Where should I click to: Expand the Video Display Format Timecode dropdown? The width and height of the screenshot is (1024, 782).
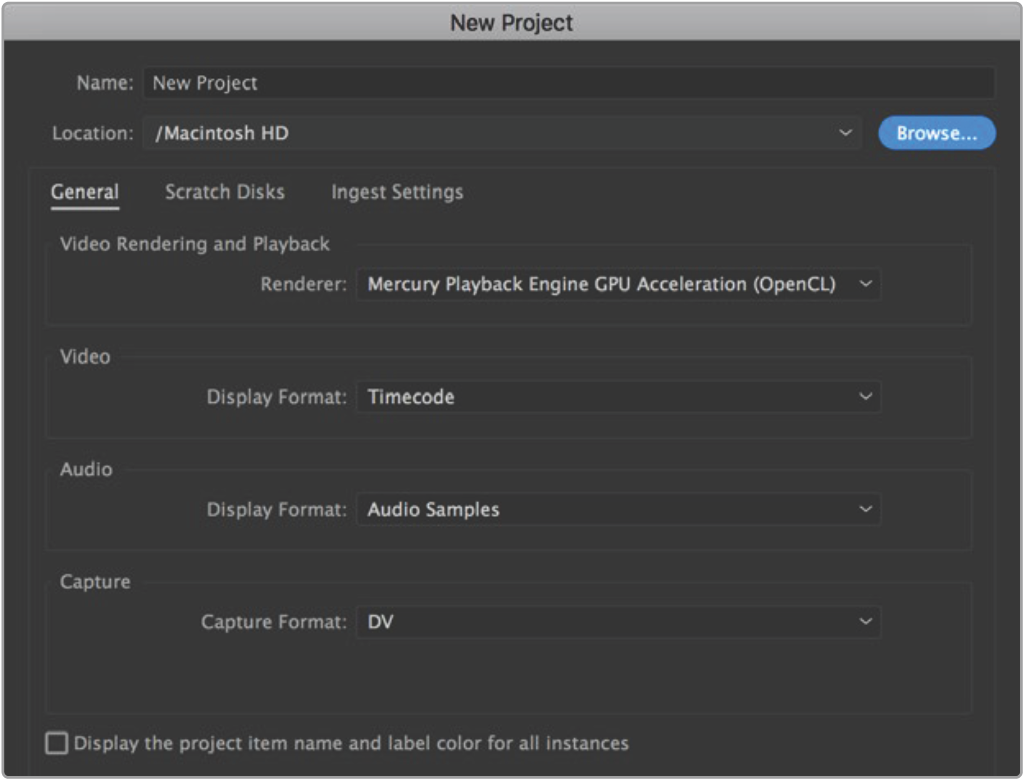coord(600,397)
